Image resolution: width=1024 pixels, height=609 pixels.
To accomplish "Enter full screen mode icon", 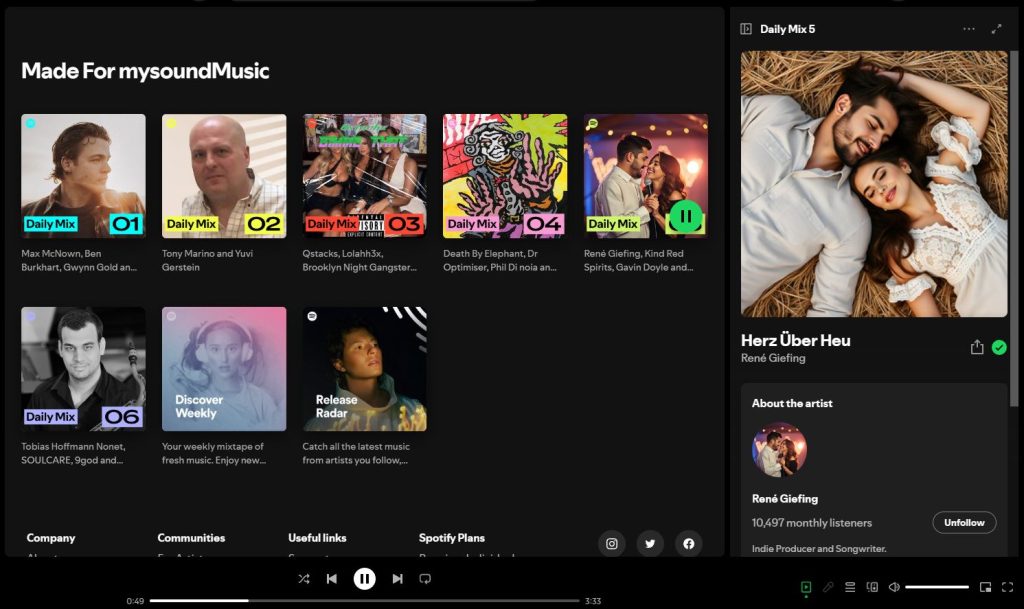I will [x=1008, y=587].
